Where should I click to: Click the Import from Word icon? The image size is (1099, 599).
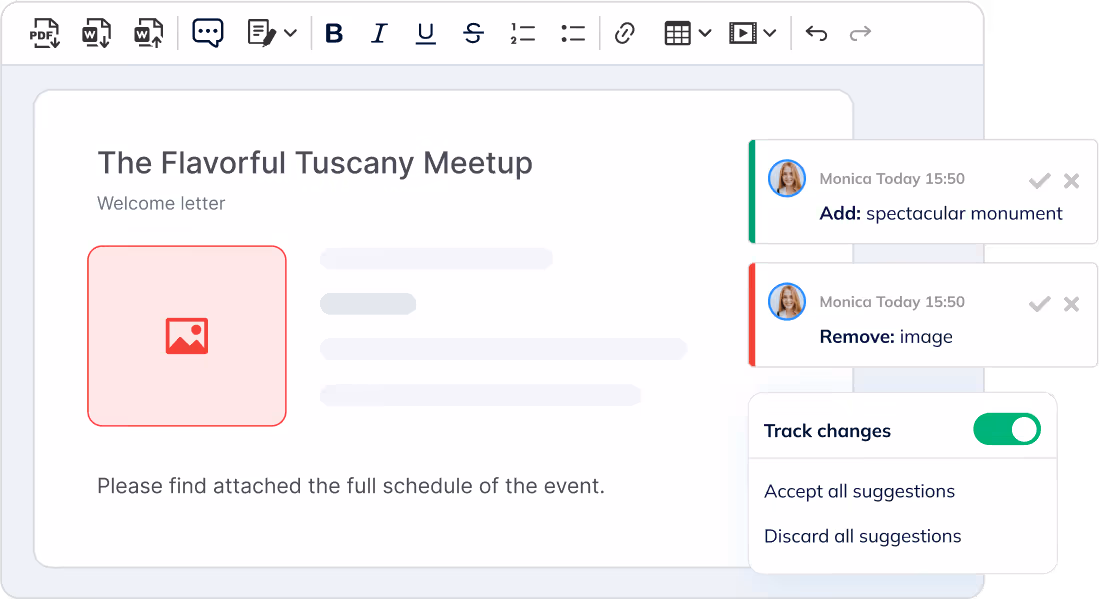pos(149,33)
